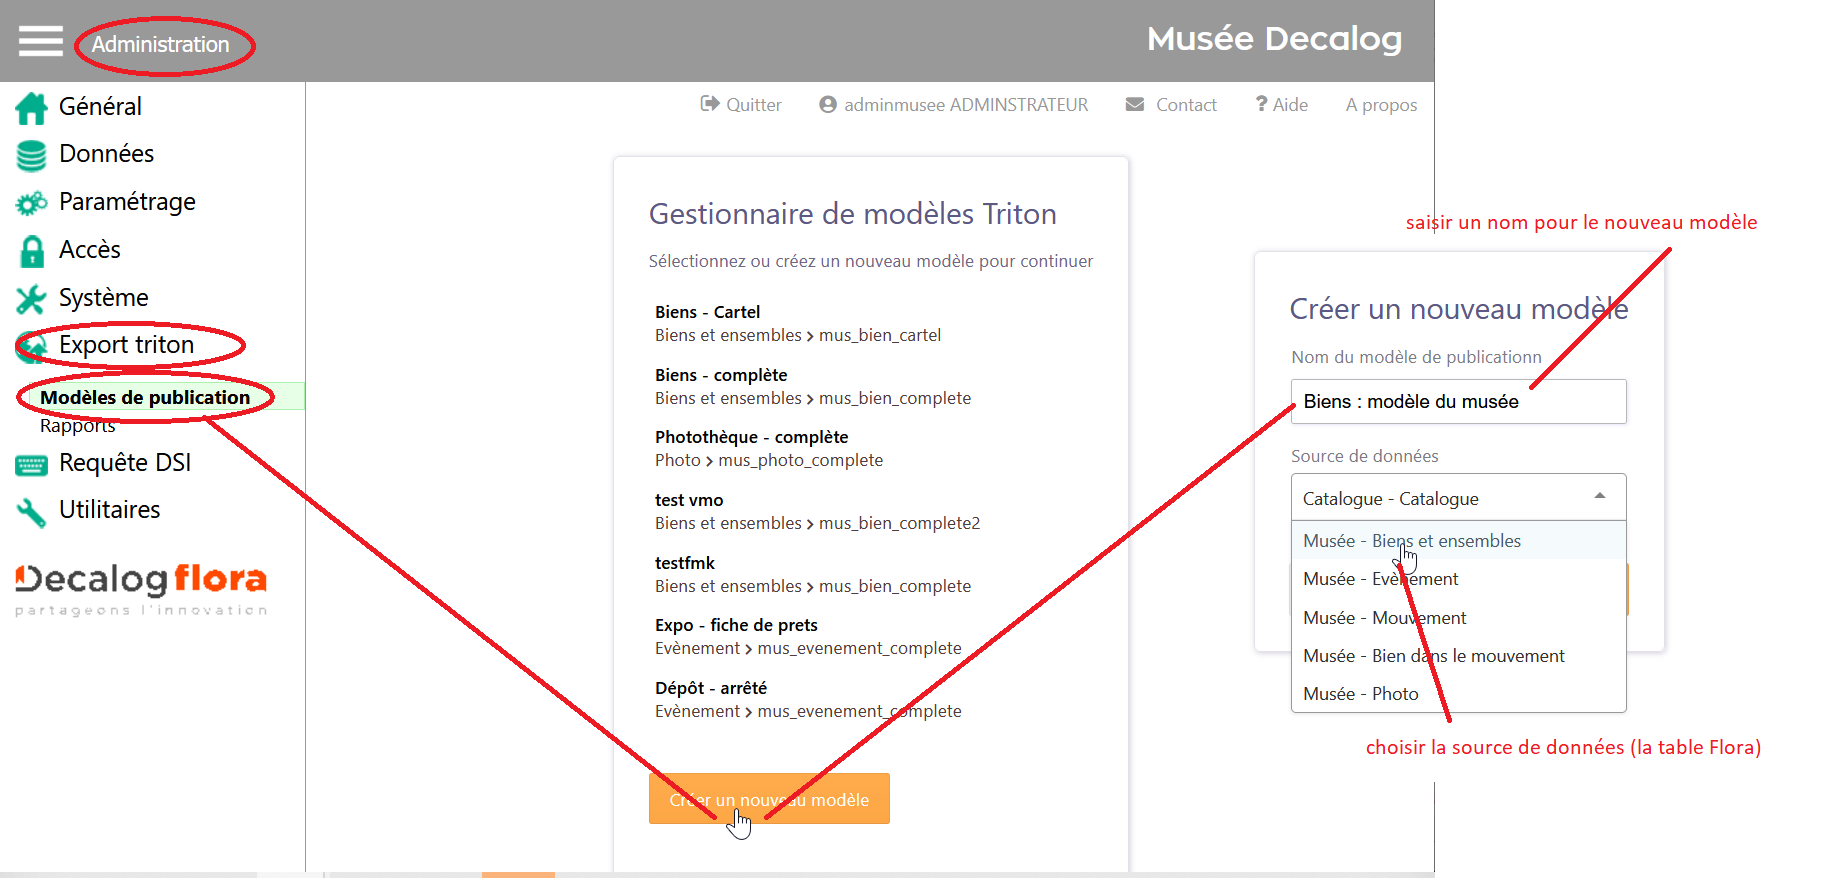Select the Dépôt - arrêté model
The height and width of the screenshot is (878, 1834).
[711, 688]
